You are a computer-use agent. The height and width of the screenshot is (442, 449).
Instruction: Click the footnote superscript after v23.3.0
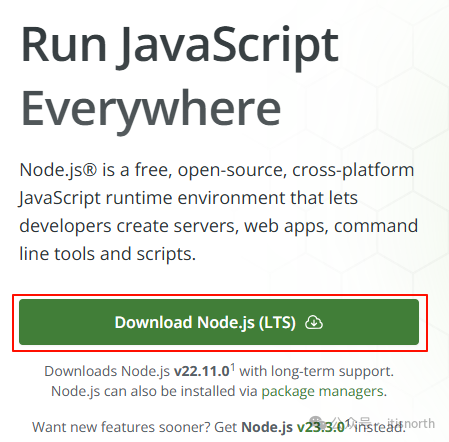pos(348,423)
